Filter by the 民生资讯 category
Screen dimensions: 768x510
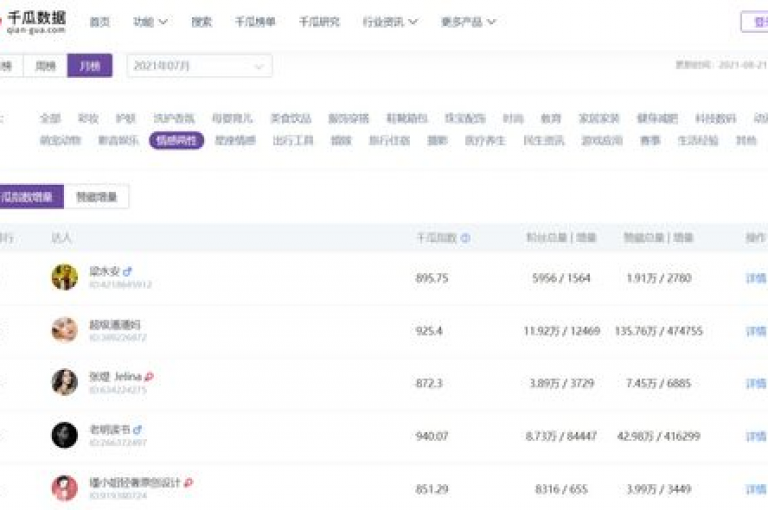(x=544, y=141)
